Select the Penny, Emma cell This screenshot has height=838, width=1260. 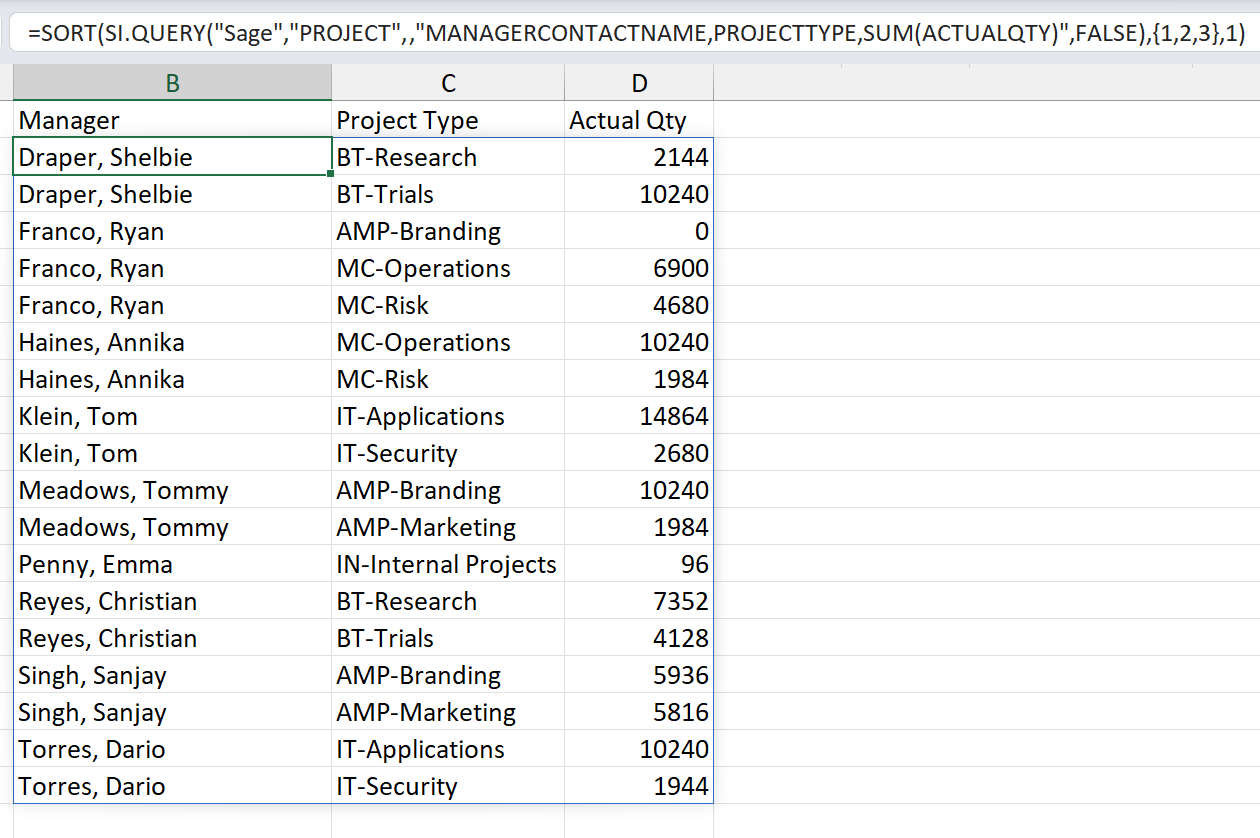(173, 564)
